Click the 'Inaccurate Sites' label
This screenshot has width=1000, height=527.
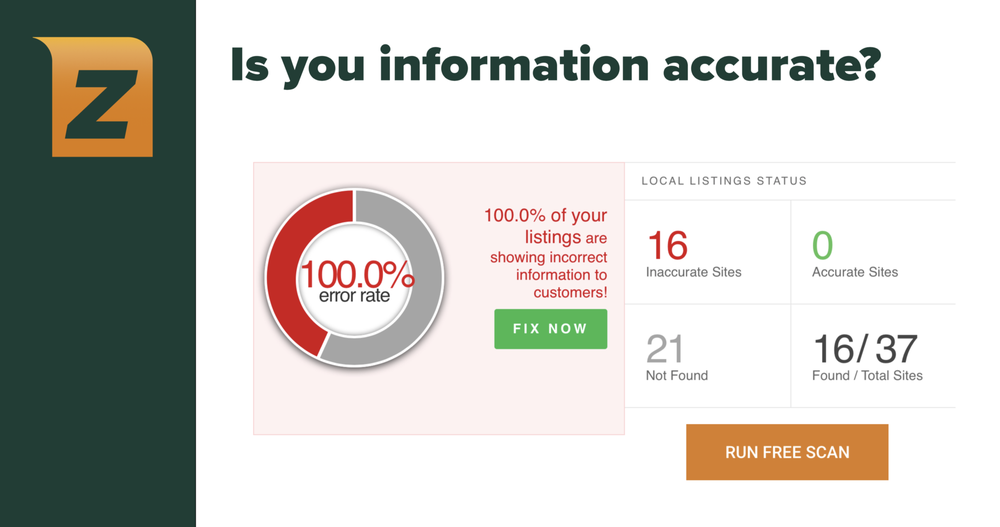tap(693, 272)
